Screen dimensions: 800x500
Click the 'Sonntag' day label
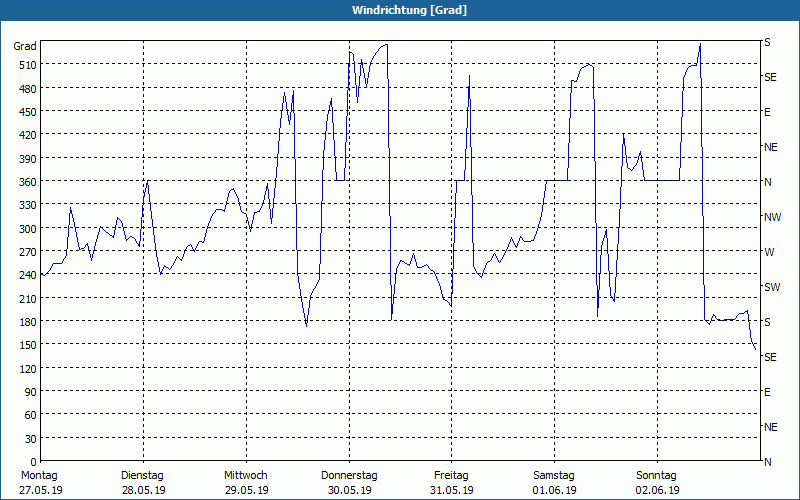[657, 476]
